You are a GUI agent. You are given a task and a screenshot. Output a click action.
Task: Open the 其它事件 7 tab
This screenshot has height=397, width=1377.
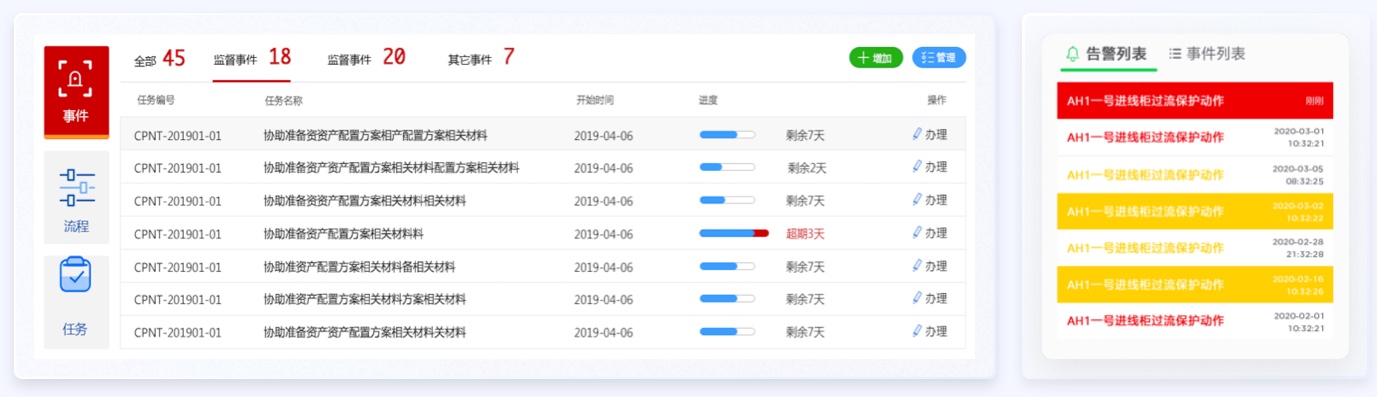click(x=481, y=58)
